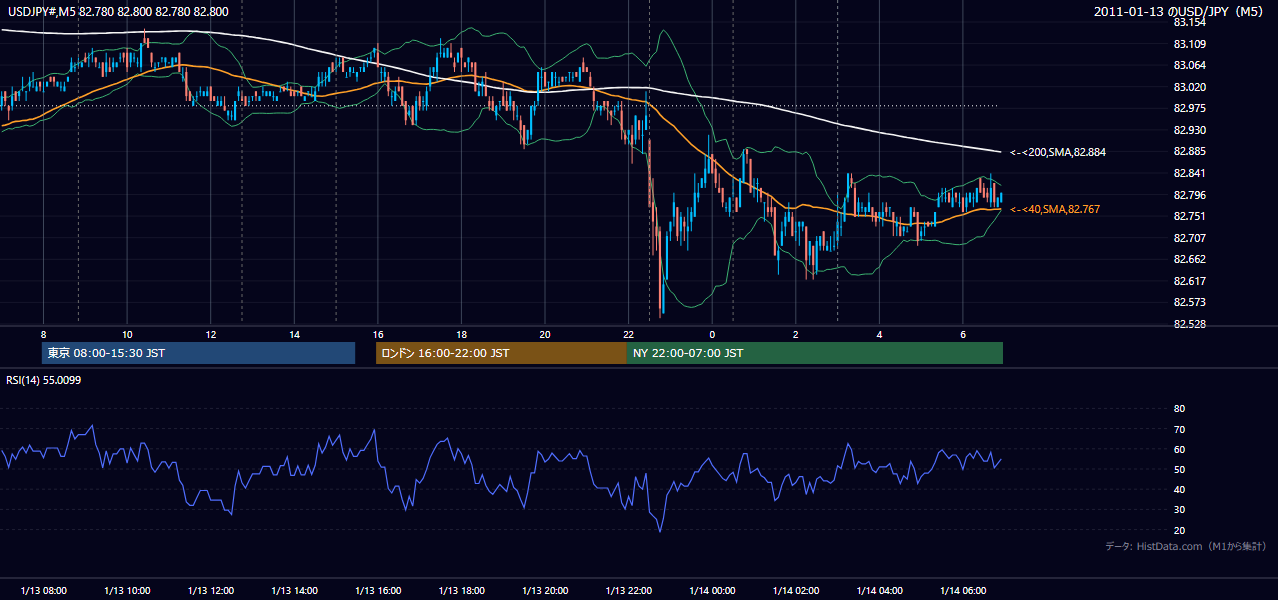1278x600 pixels.
Task: Click the 1/13 20:00 date label
Action: 545,591
